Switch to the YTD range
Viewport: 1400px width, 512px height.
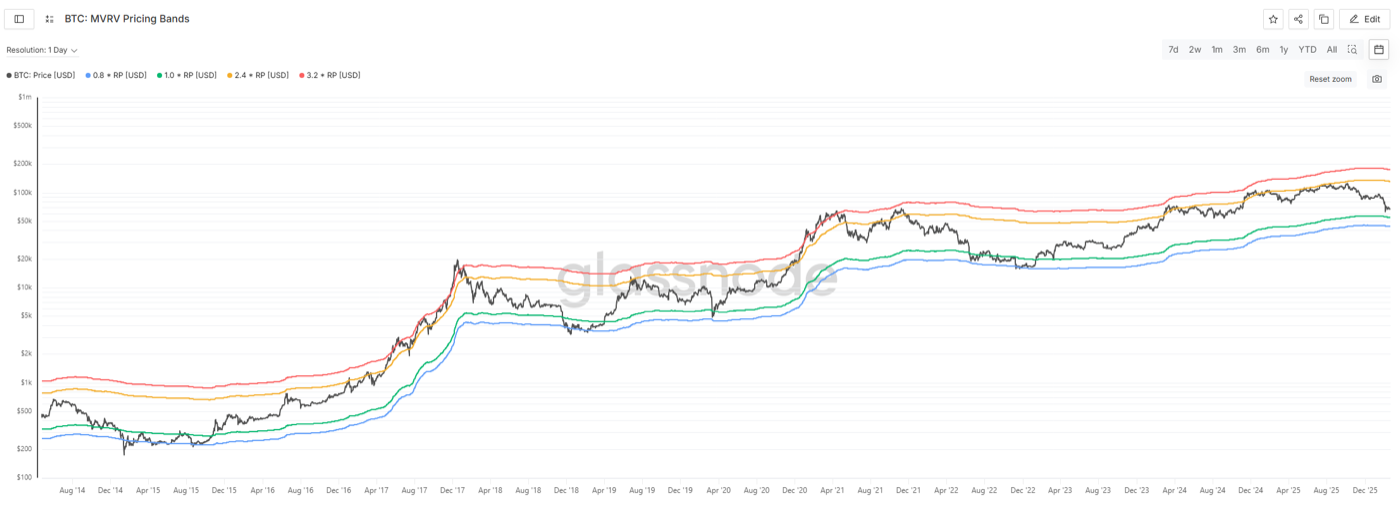(1307, 49)
